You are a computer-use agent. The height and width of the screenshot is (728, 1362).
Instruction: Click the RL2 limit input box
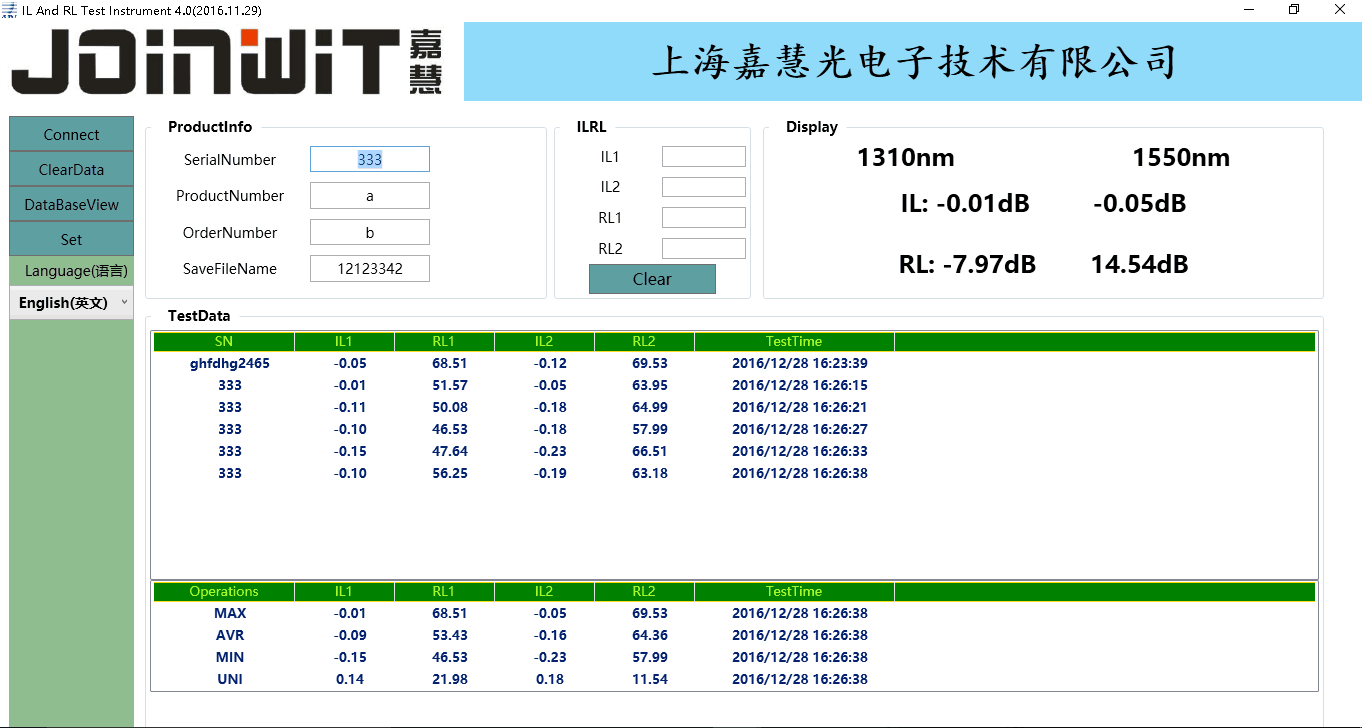pyautogui.click(x=703, y=249)
